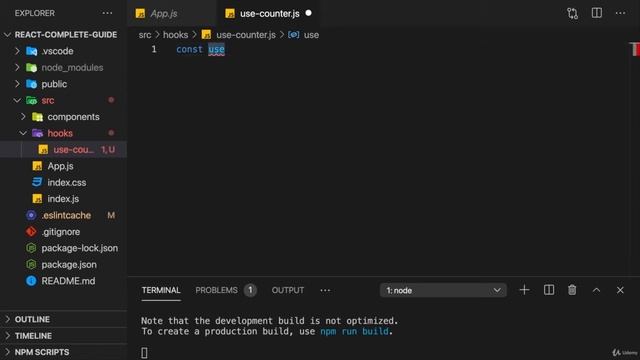Maximize the panel with up chevron

tap(596, 290)
